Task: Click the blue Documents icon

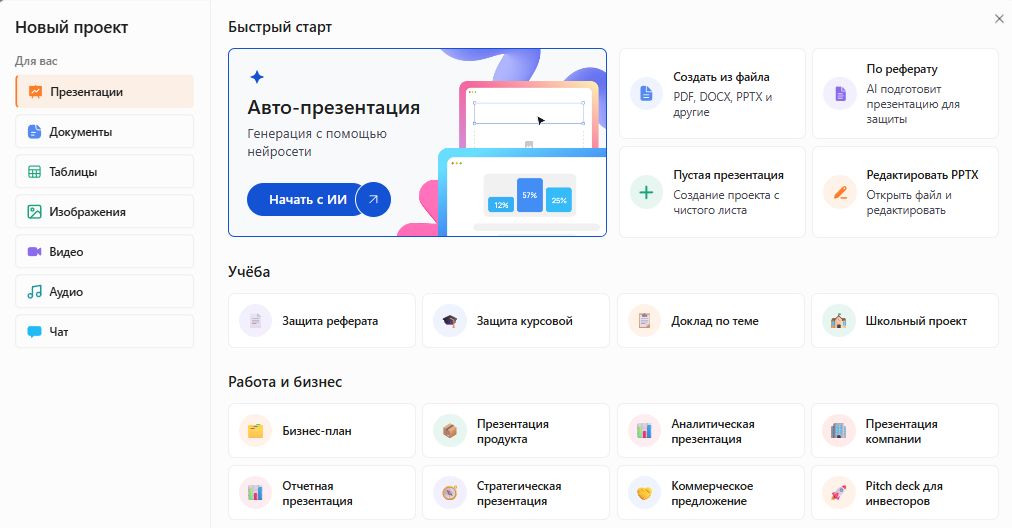Action: pyautogui.click(x=34, y=132)
